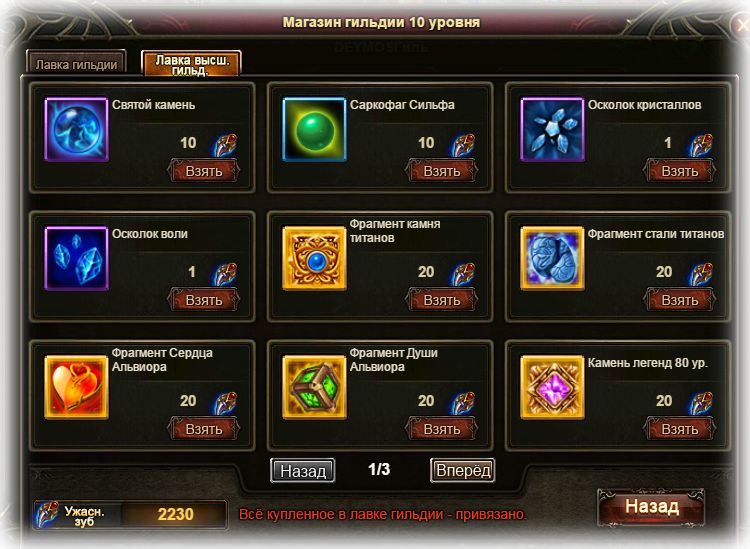Switch to the Лавка гильдии tab
Viewport: 750px width, 549px height.
point(76,63)
